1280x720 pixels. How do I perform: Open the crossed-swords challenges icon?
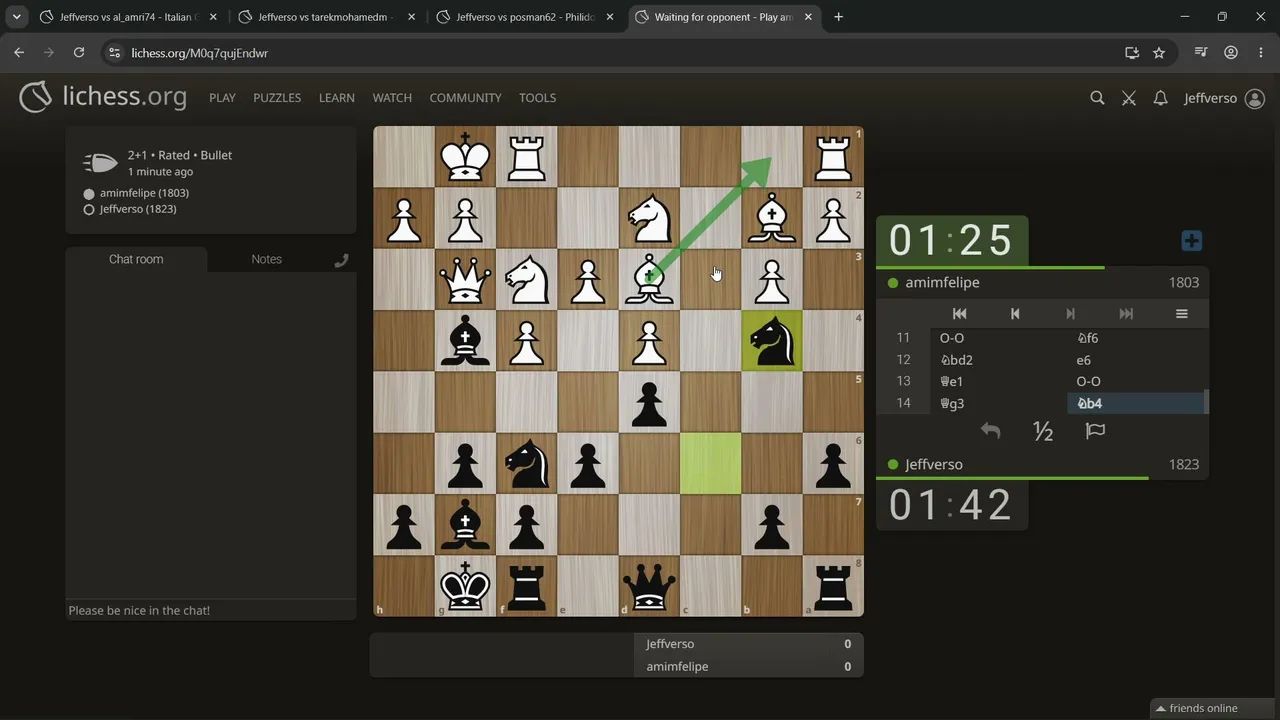point(1129,98)
